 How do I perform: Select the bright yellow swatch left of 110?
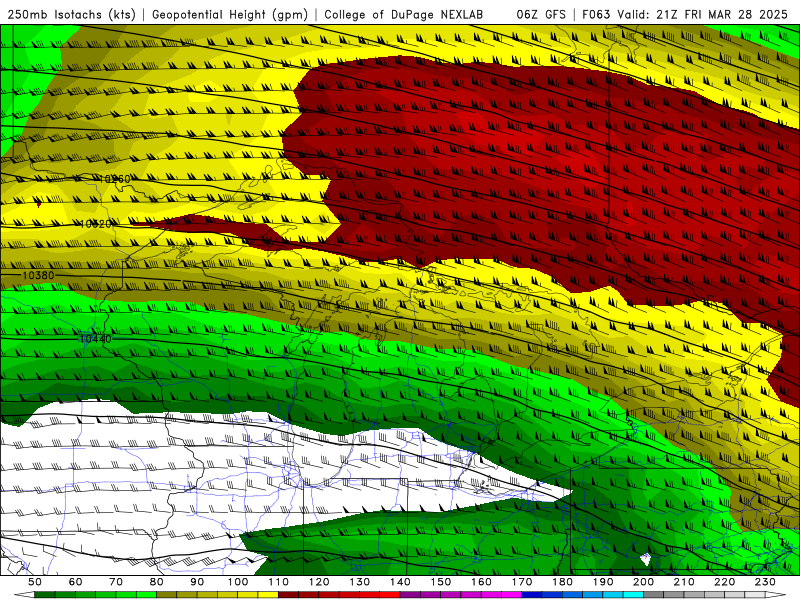pos(268,595)
